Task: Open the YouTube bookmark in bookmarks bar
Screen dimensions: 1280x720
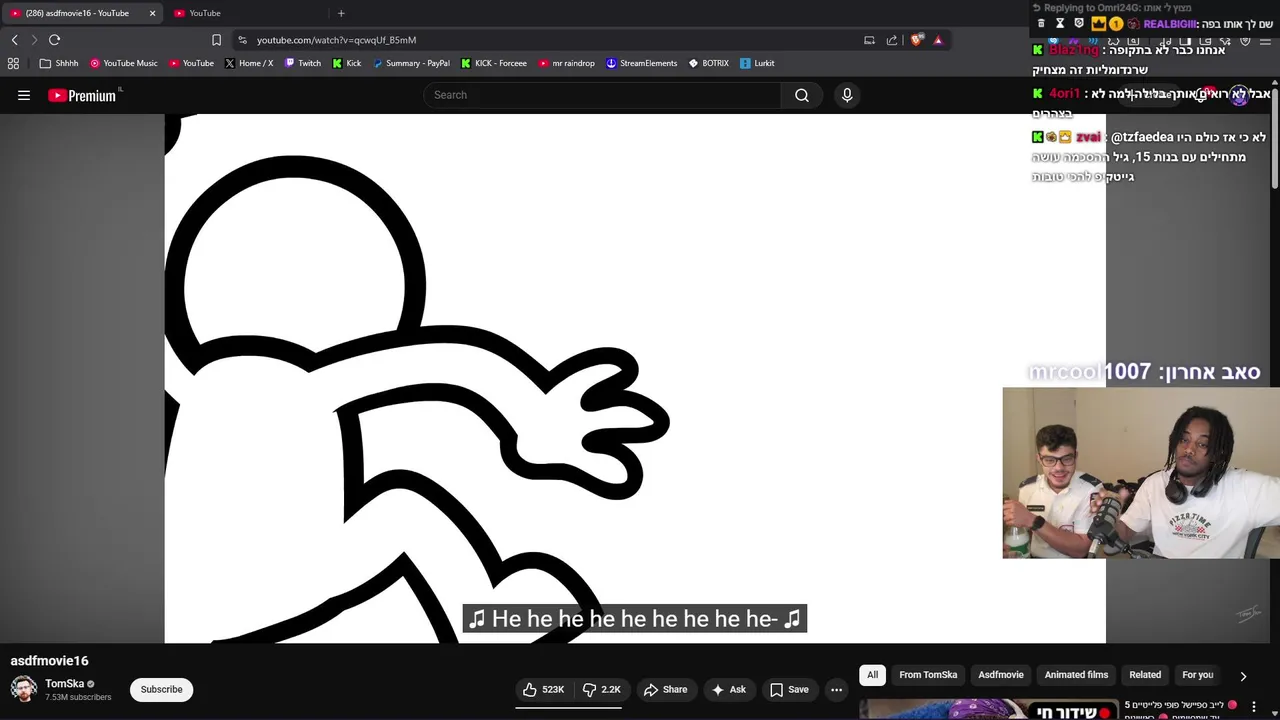Action: coord(191,63)
